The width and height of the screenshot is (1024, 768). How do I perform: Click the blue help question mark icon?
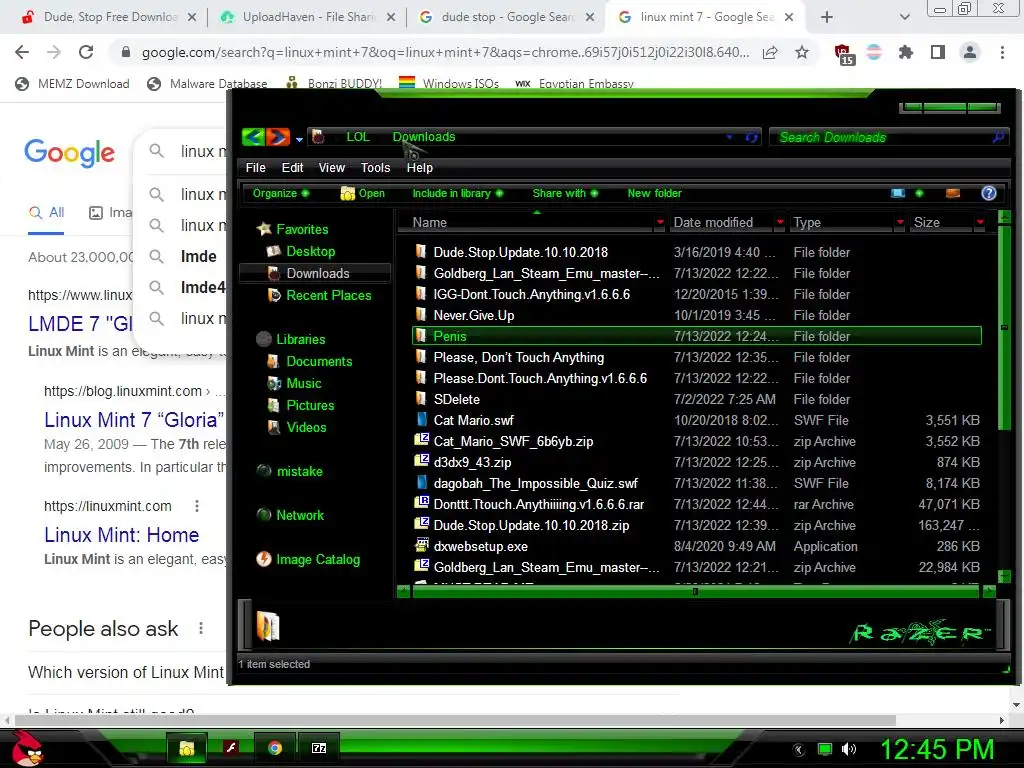click(x=989, y=193)
